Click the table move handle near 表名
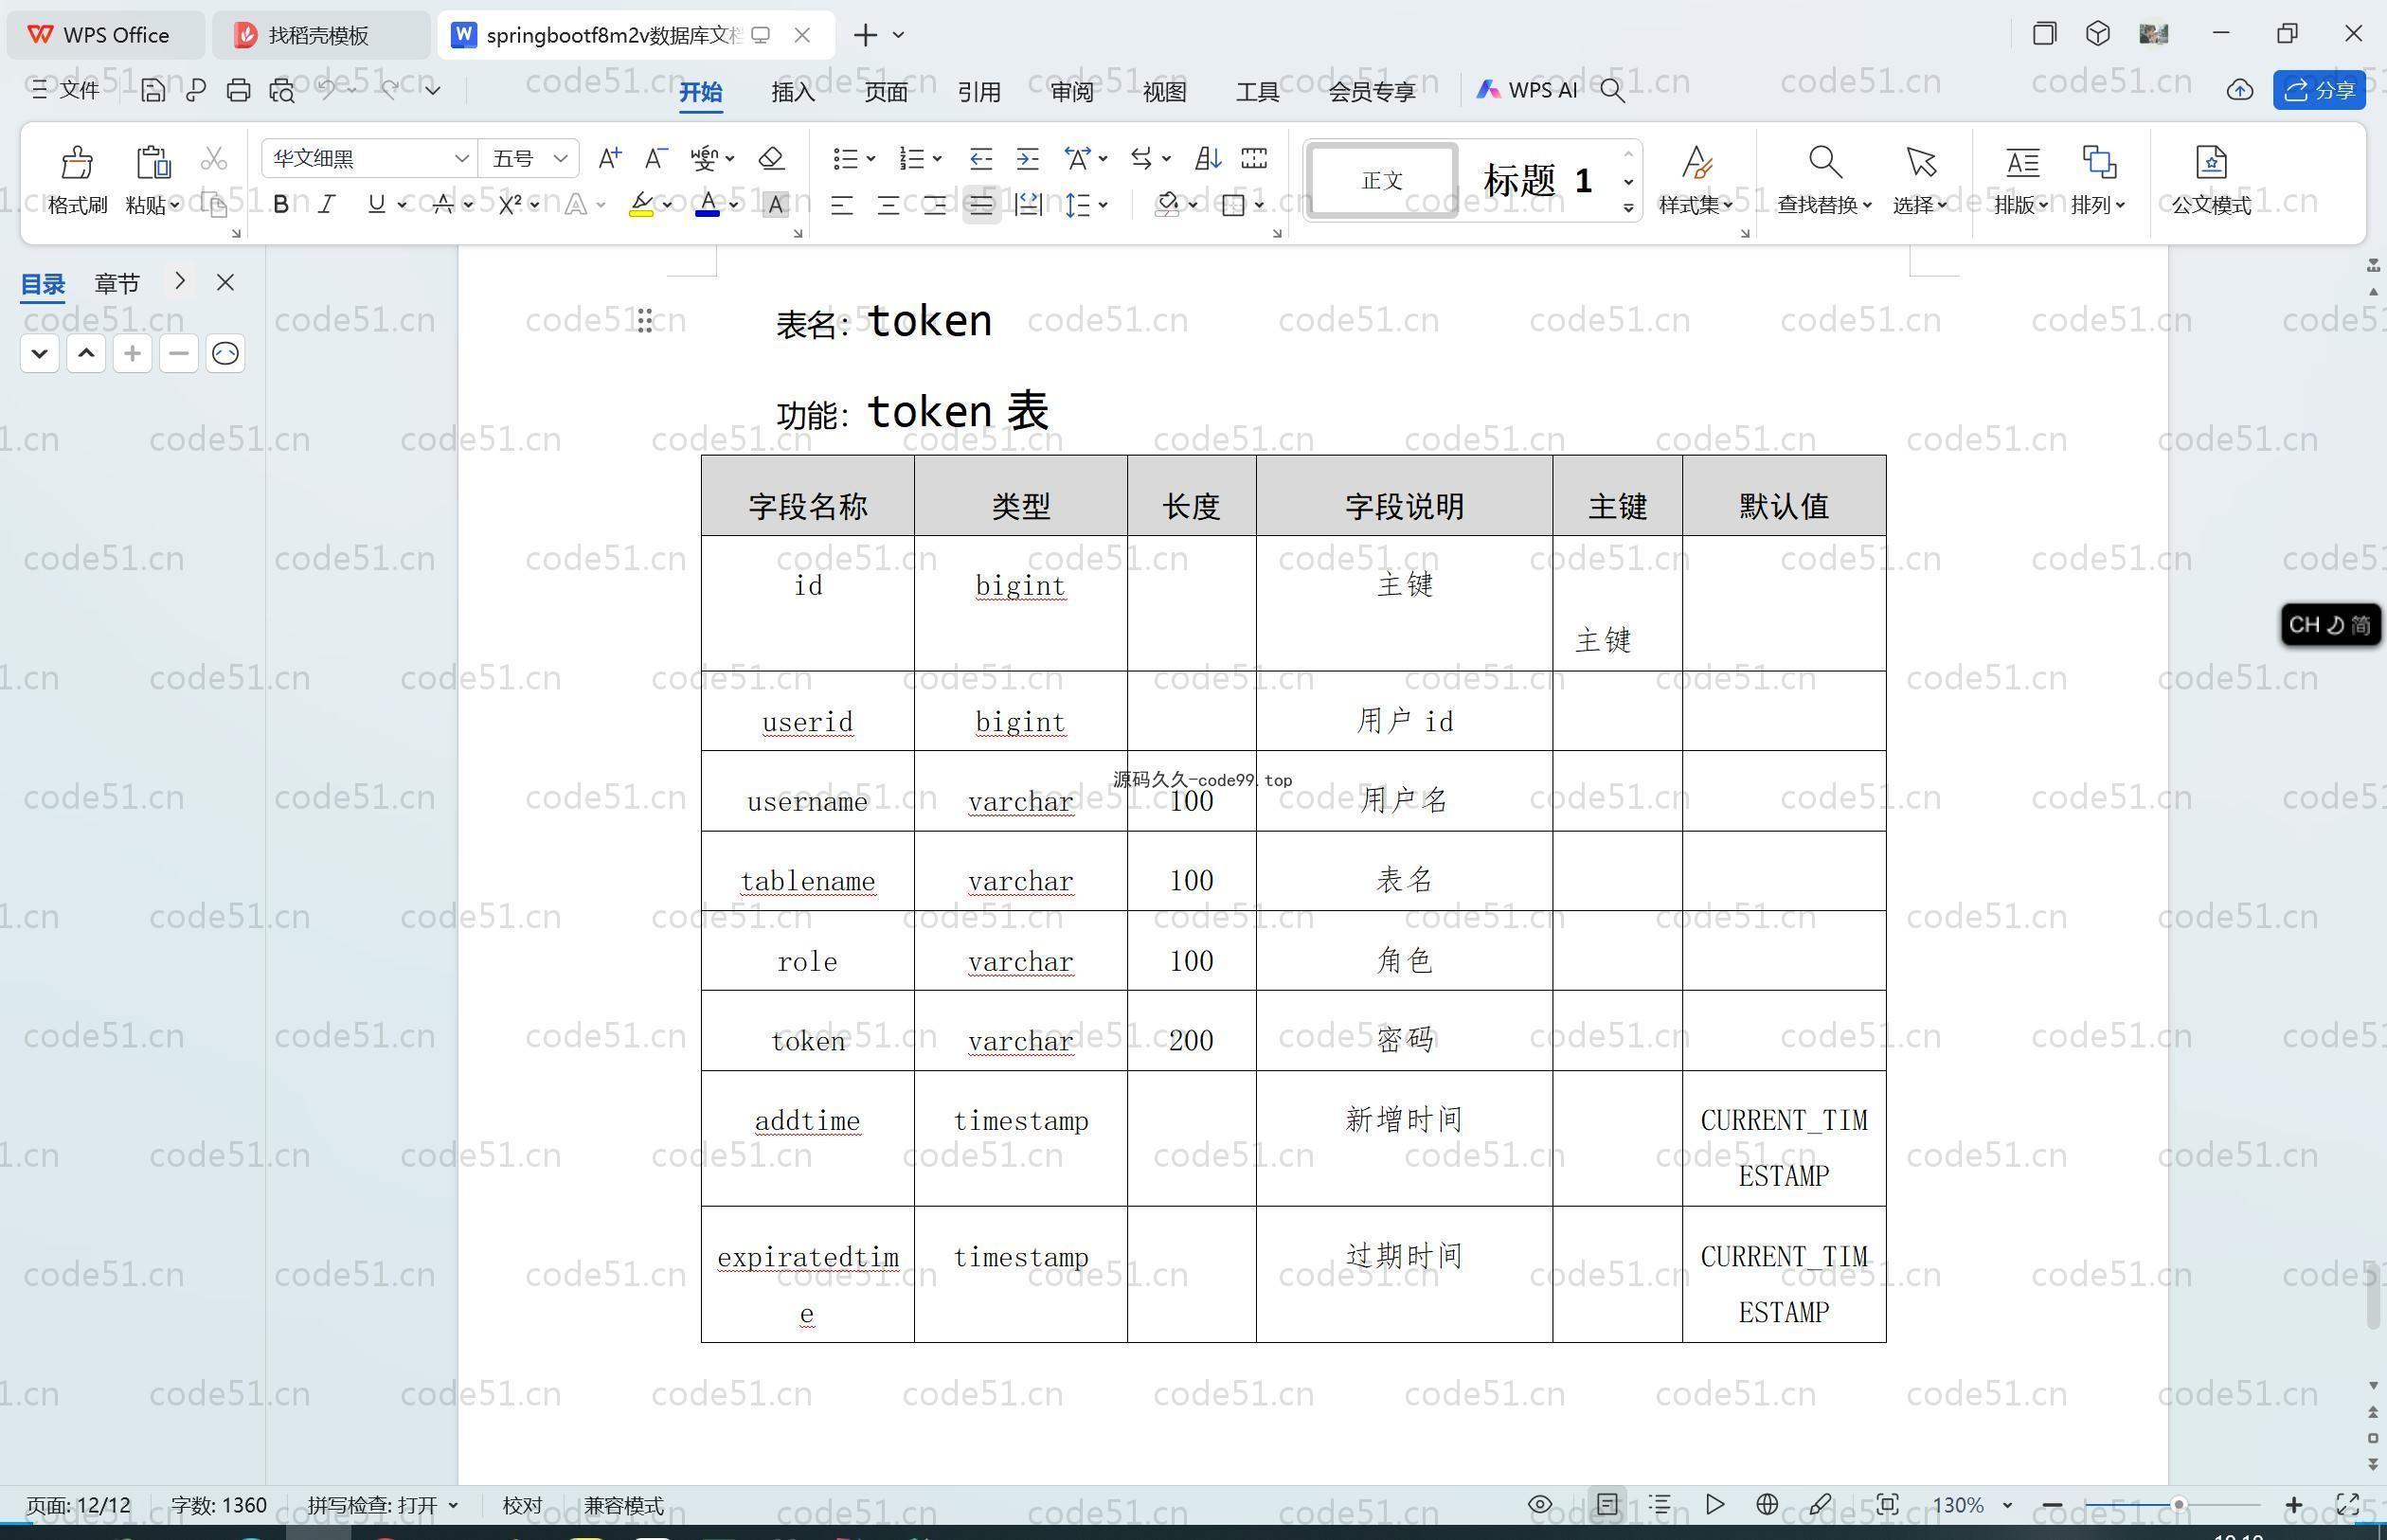This screenshot has height=1540, width=2387. pyautogui.click(x=645, y=321)
